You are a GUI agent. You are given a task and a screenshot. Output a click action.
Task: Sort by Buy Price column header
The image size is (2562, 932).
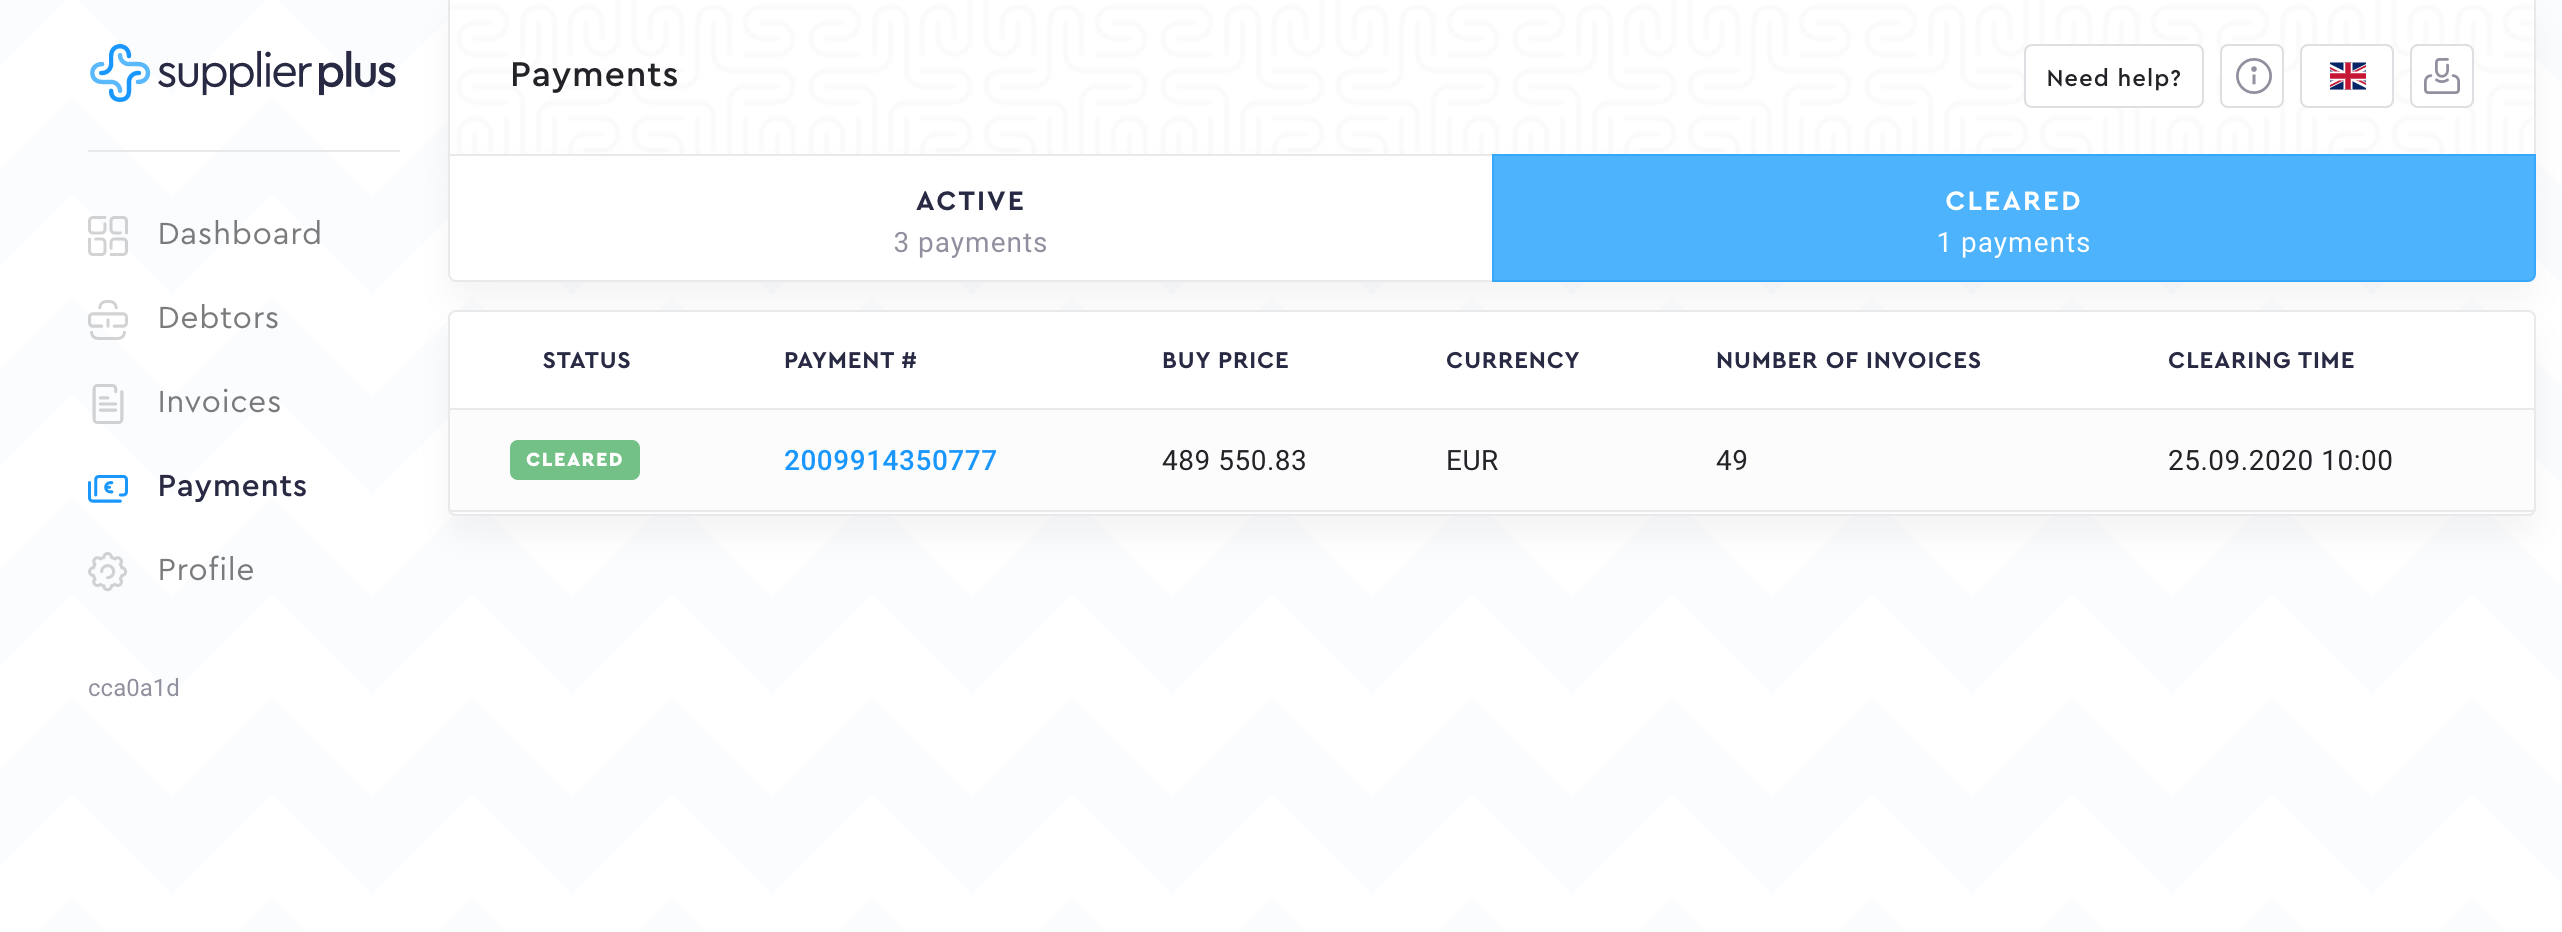(x=1225, y=361)
